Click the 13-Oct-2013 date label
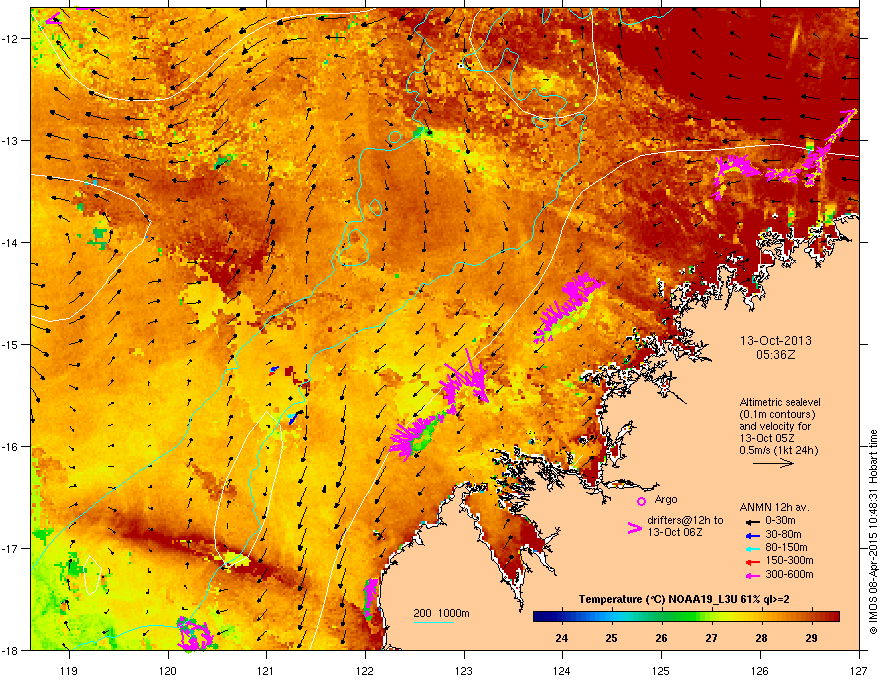This screenshot has width=880, height=680. pyautogui.click(x=776, y=341)
